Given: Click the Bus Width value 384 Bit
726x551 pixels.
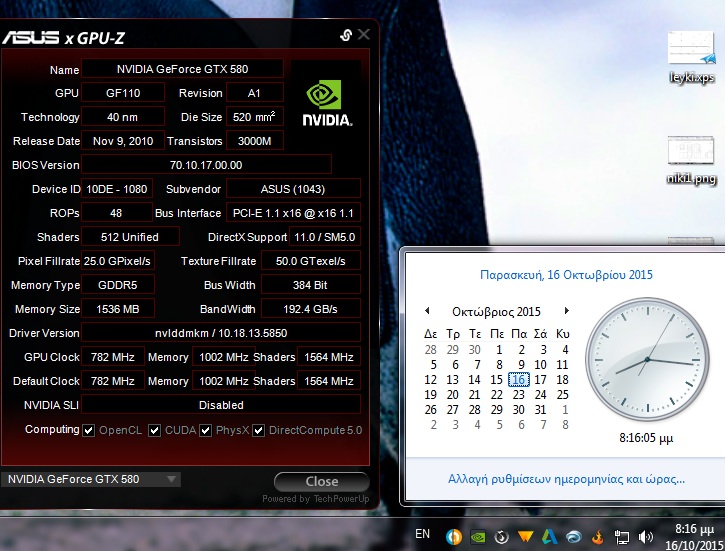Looking at the screenshot, I should (310, 285).
